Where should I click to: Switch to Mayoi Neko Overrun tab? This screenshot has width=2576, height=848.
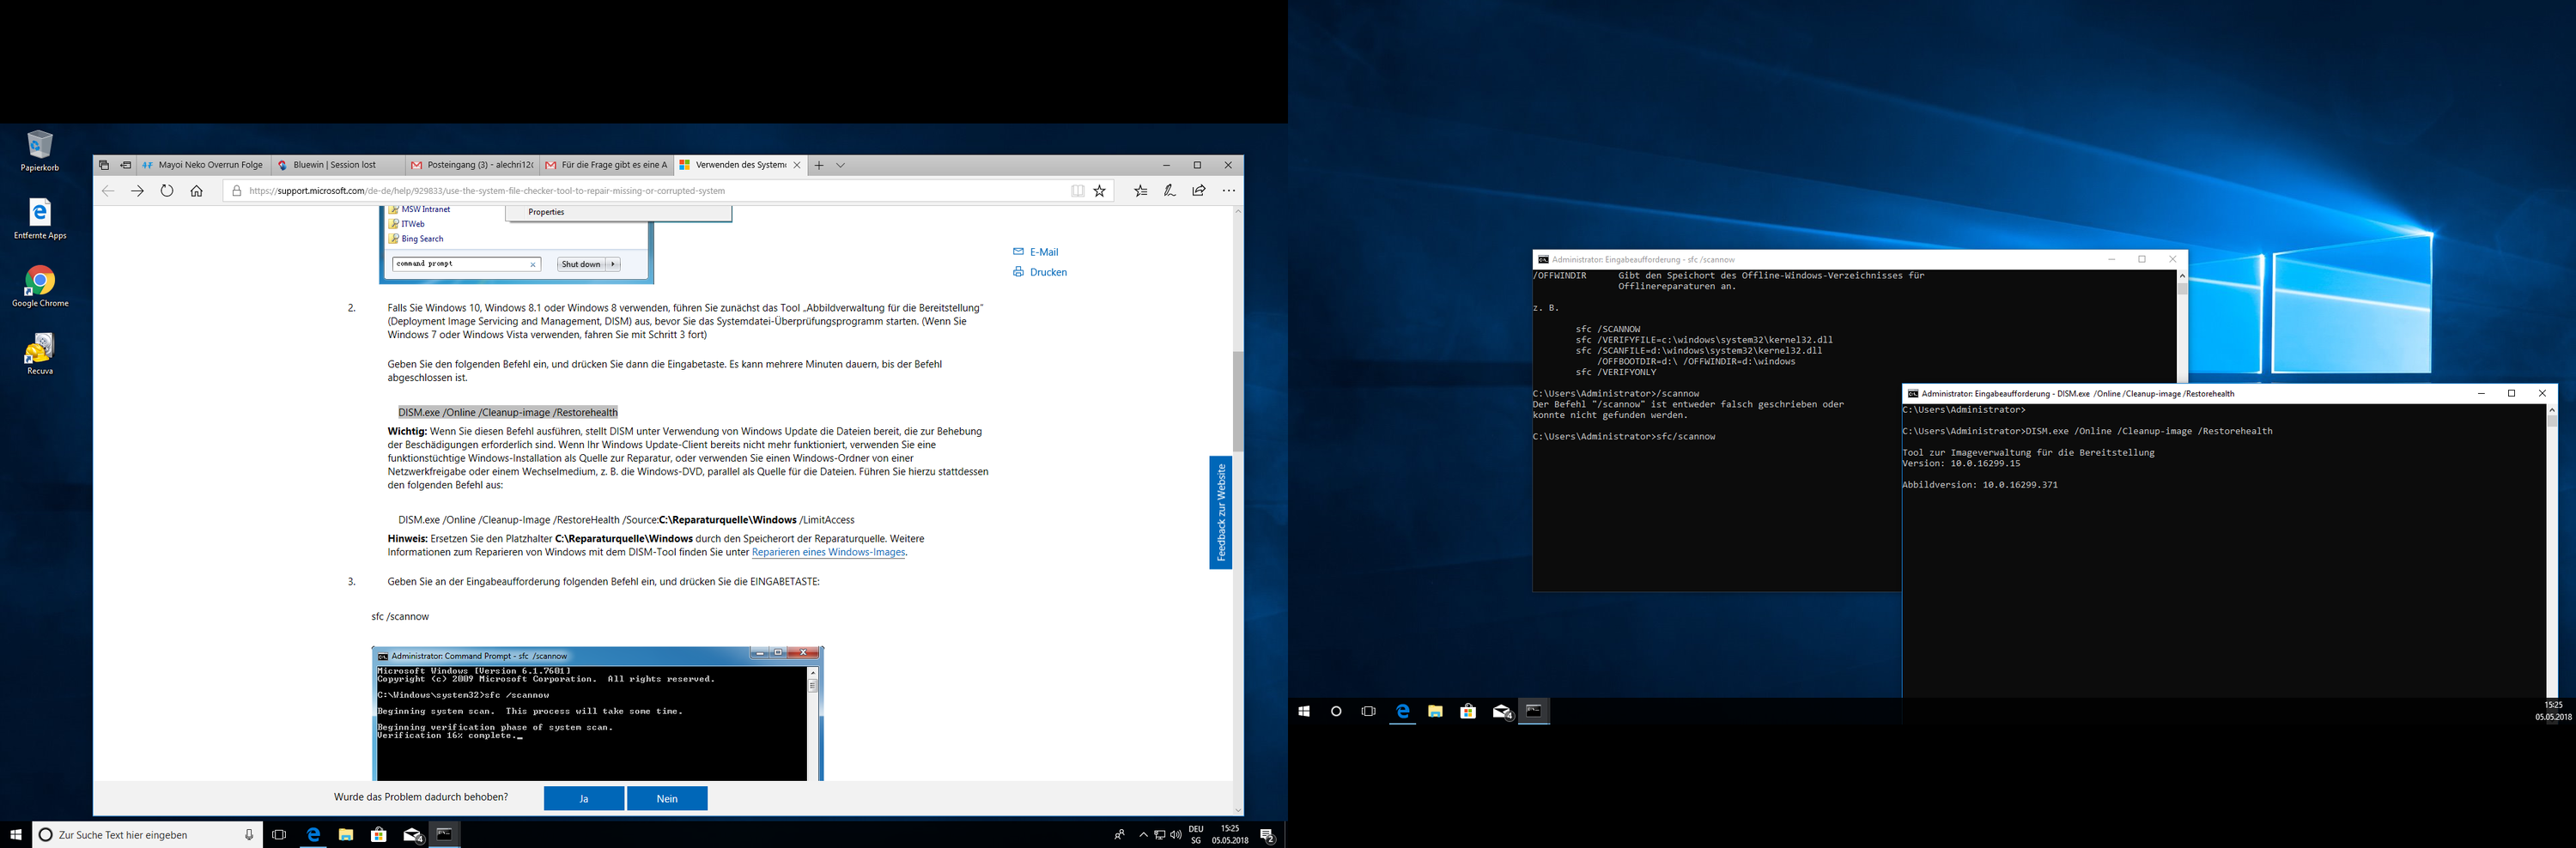click(203, 165)
